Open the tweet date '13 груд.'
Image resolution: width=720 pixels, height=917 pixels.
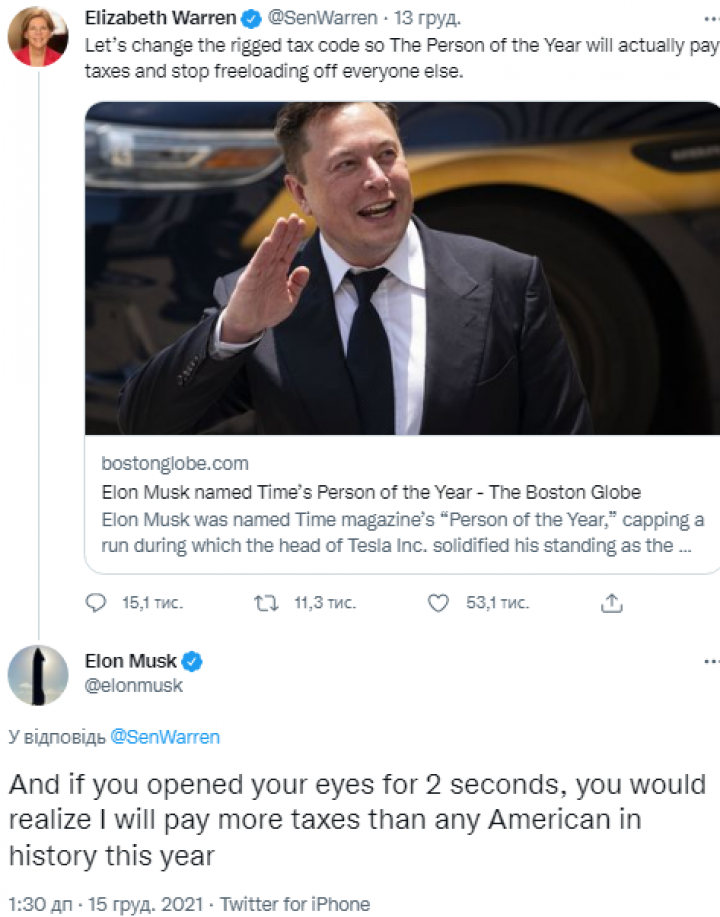[x=428, y=18]
